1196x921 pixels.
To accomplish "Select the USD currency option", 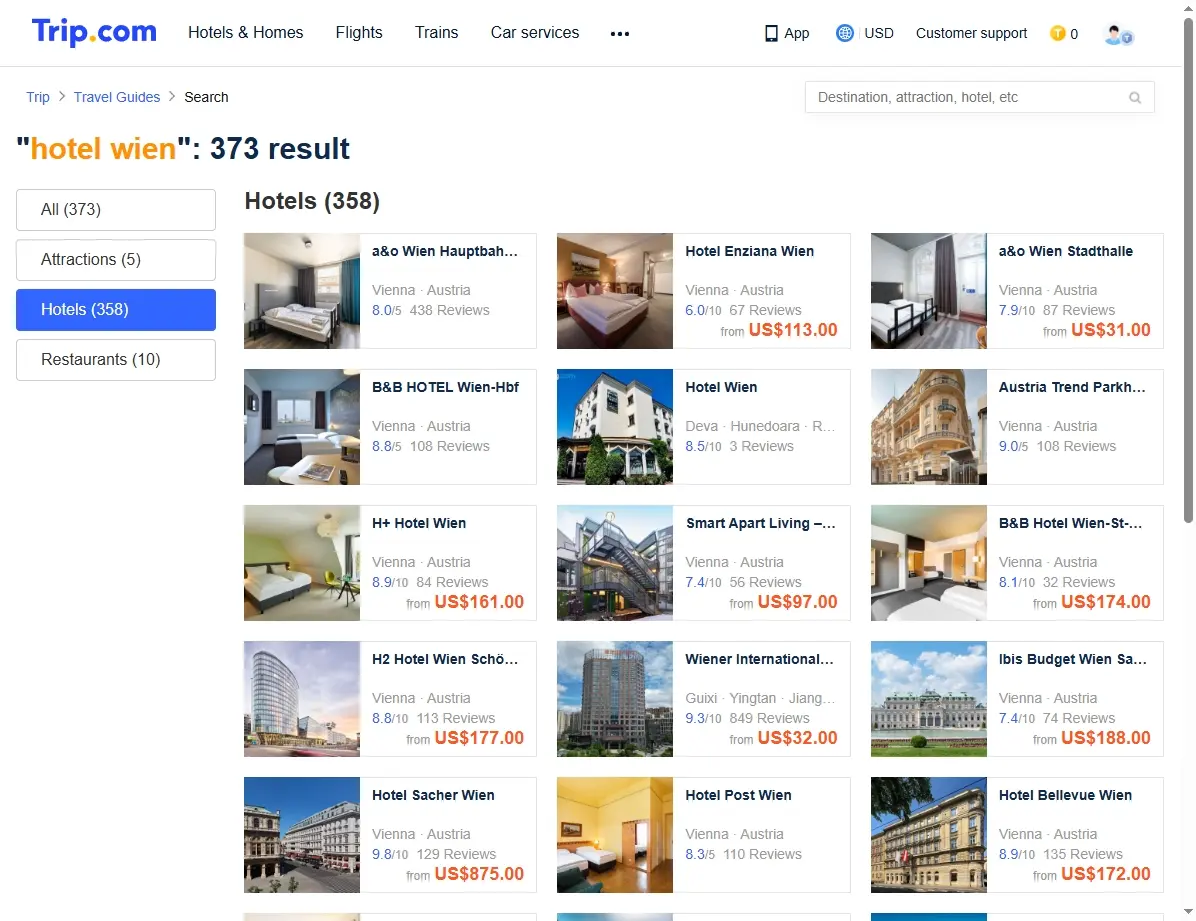I will click(x=879, y=34).
